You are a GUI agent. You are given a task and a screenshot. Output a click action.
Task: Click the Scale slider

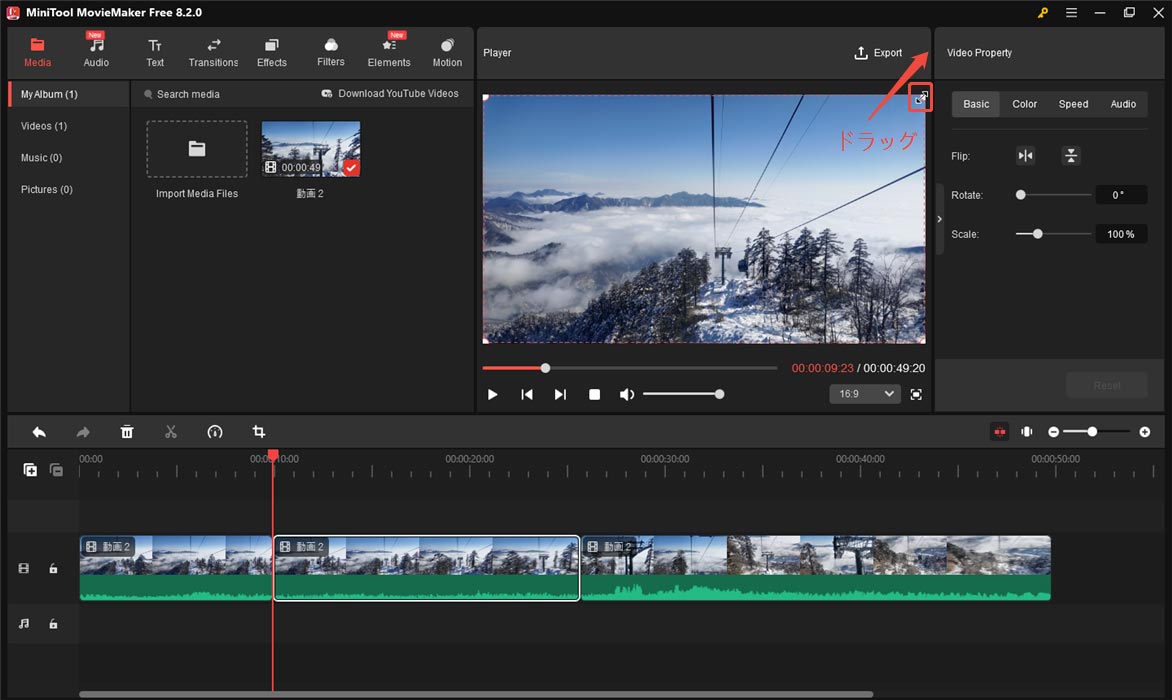[1054, 234]
